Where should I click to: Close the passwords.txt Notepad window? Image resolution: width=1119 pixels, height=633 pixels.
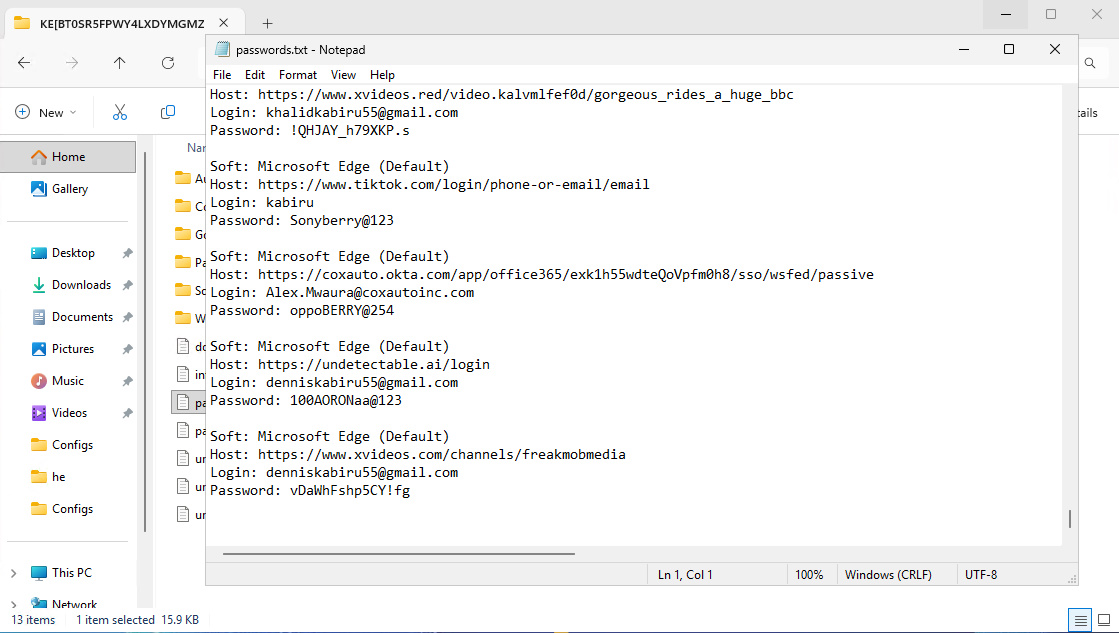1055,49
